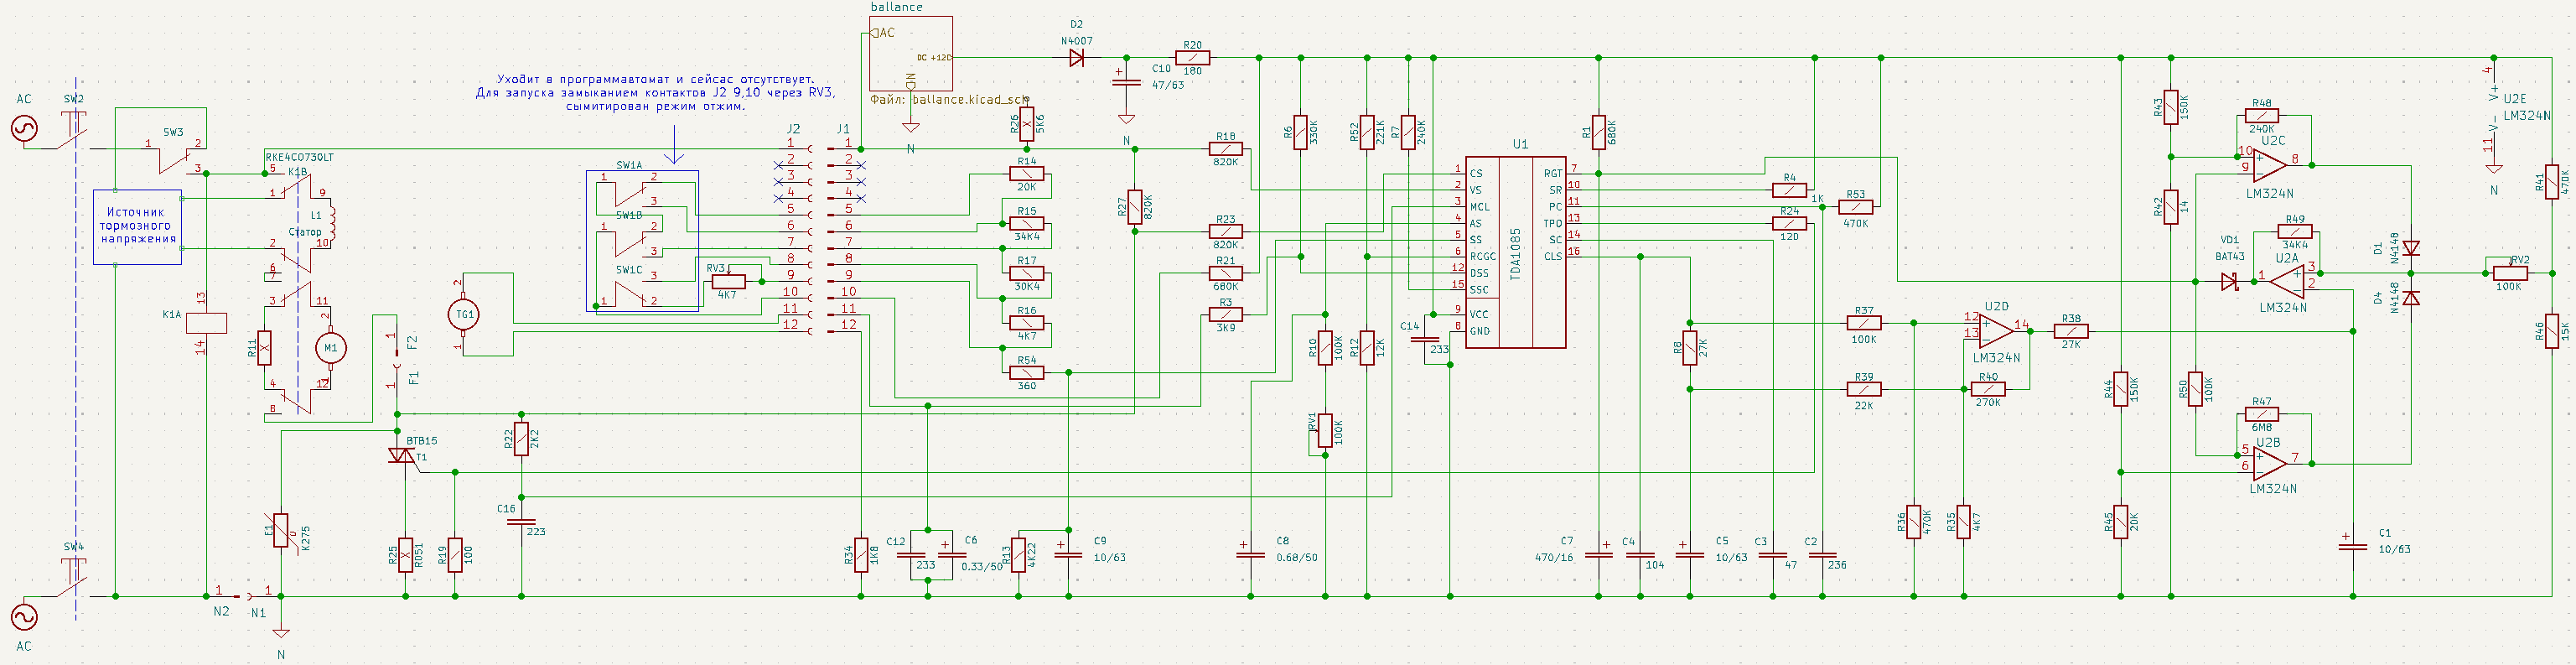
Task: Select the D1 N4148 diode symbol
Action: (x=2411, y=248)
